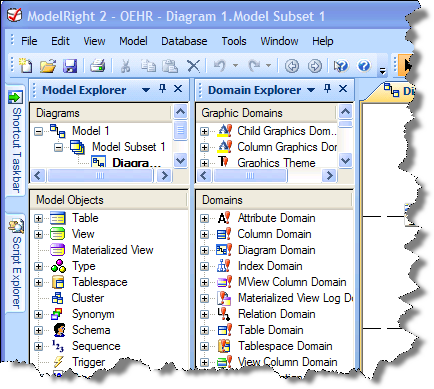
Task: Select the Schema person icon
Action: 59,330
